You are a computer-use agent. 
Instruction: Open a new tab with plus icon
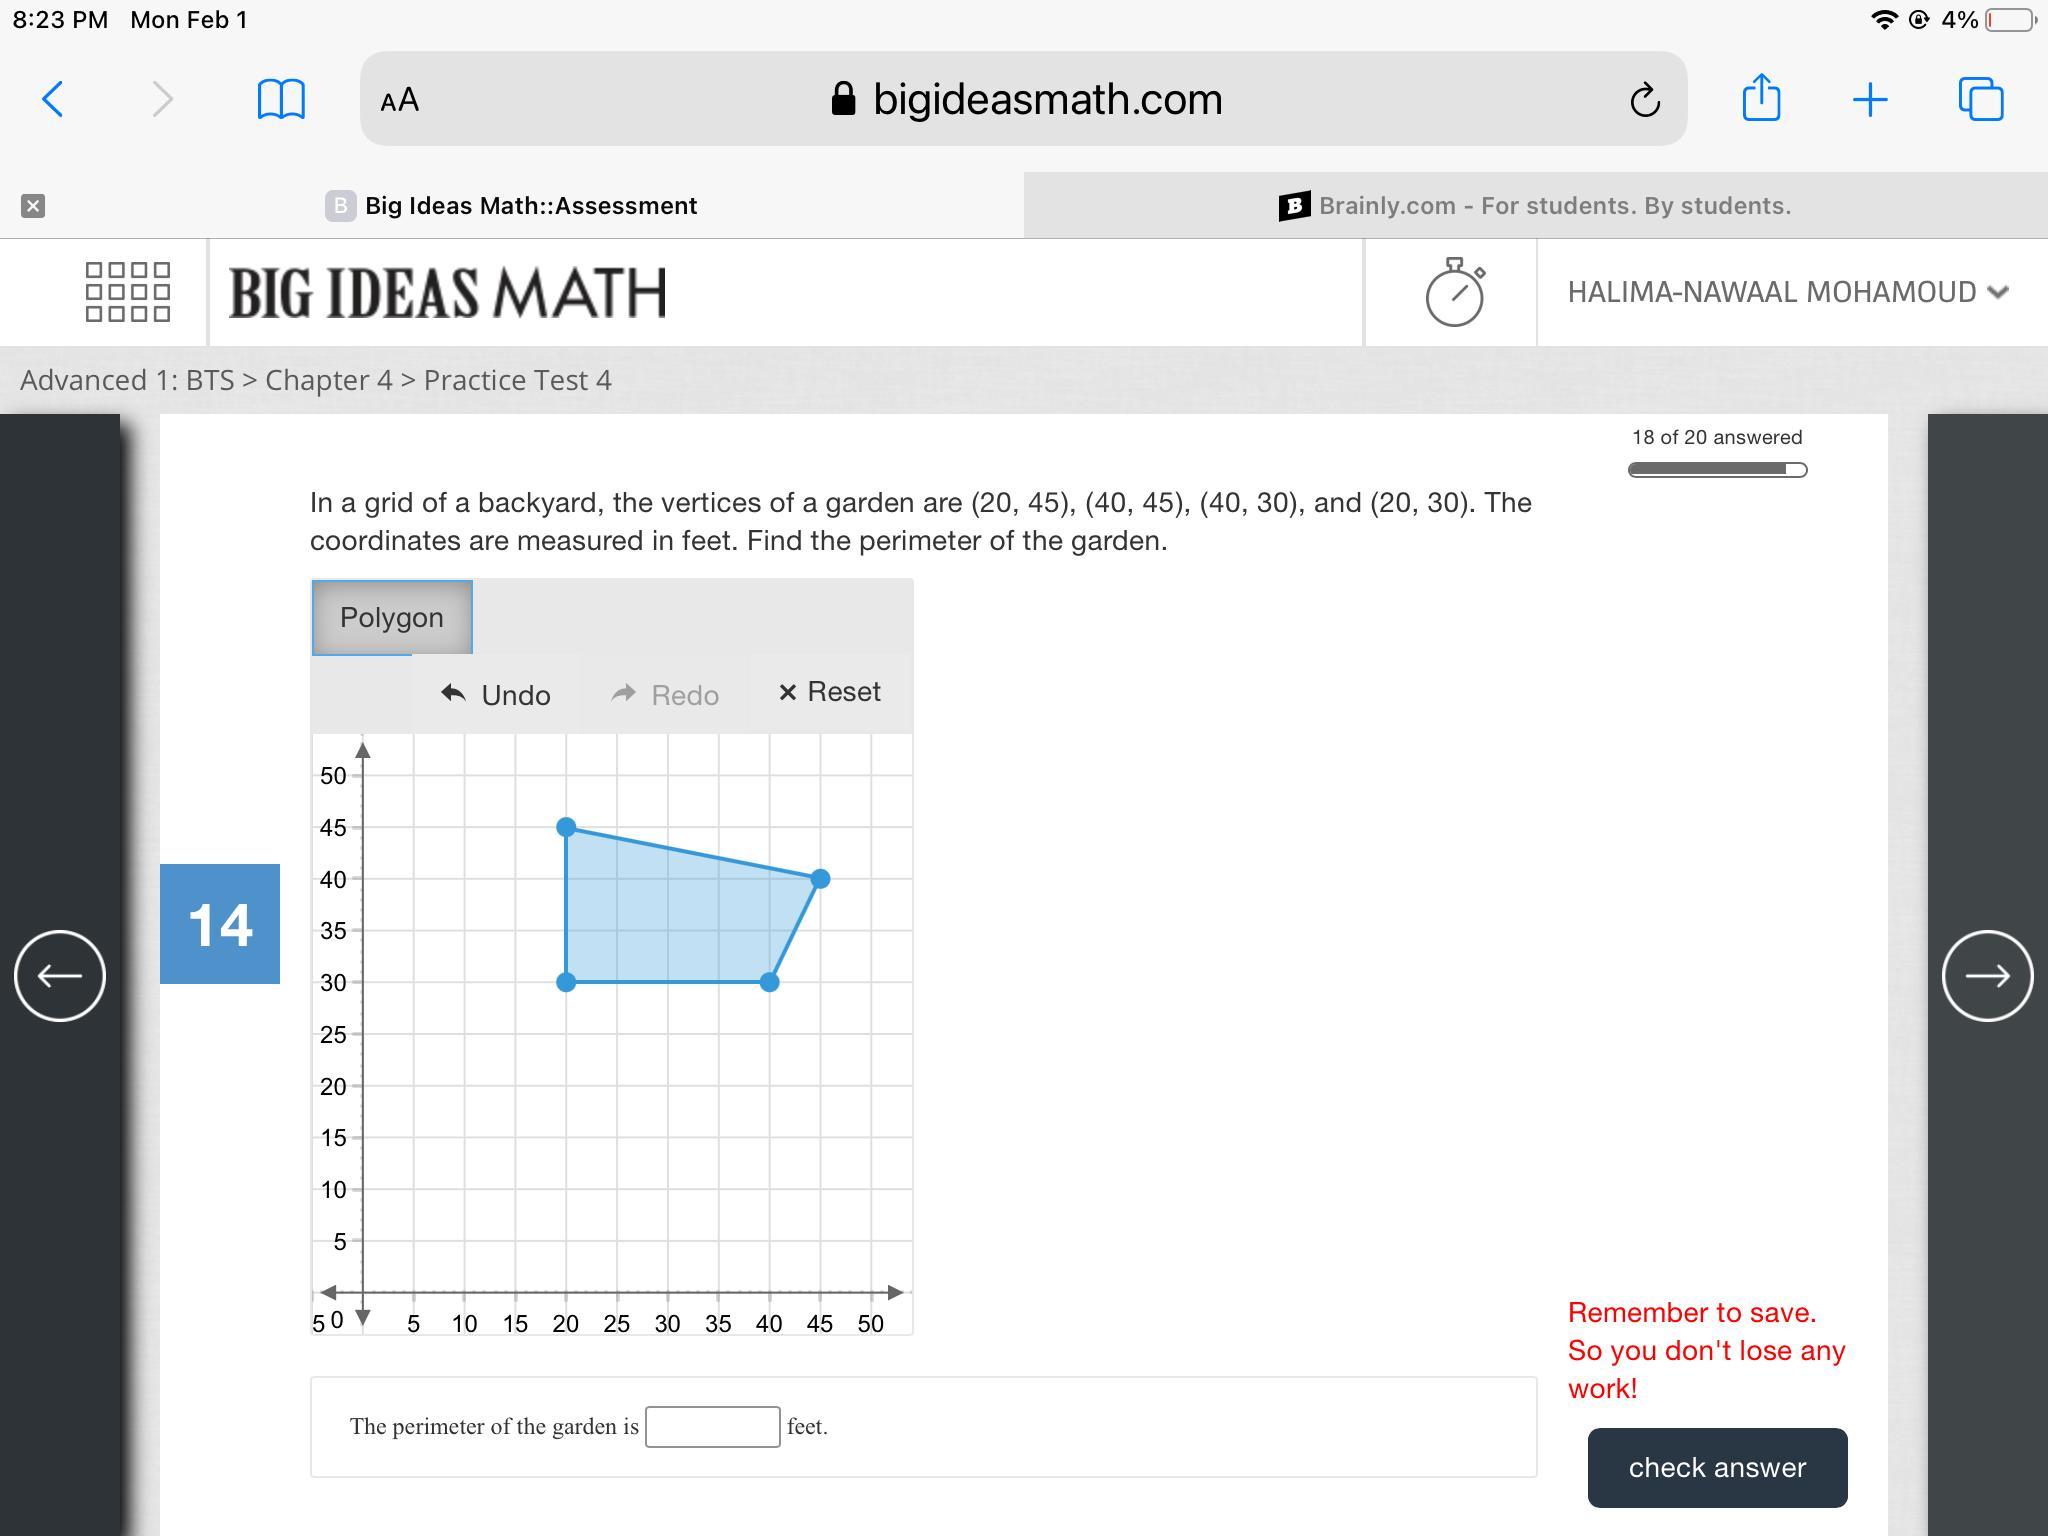click(1870, 99)
